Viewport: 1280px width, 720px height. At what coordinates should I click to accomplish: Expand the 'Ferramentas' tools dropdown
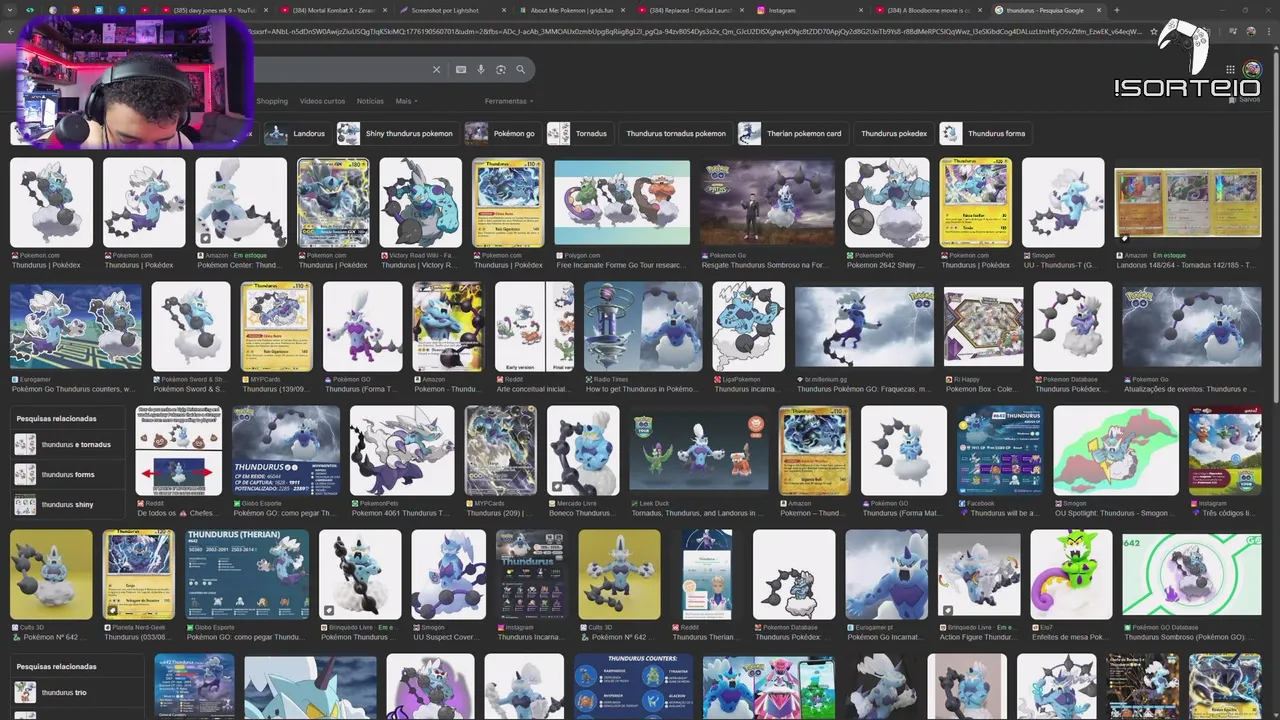click(x=509, y=101)
